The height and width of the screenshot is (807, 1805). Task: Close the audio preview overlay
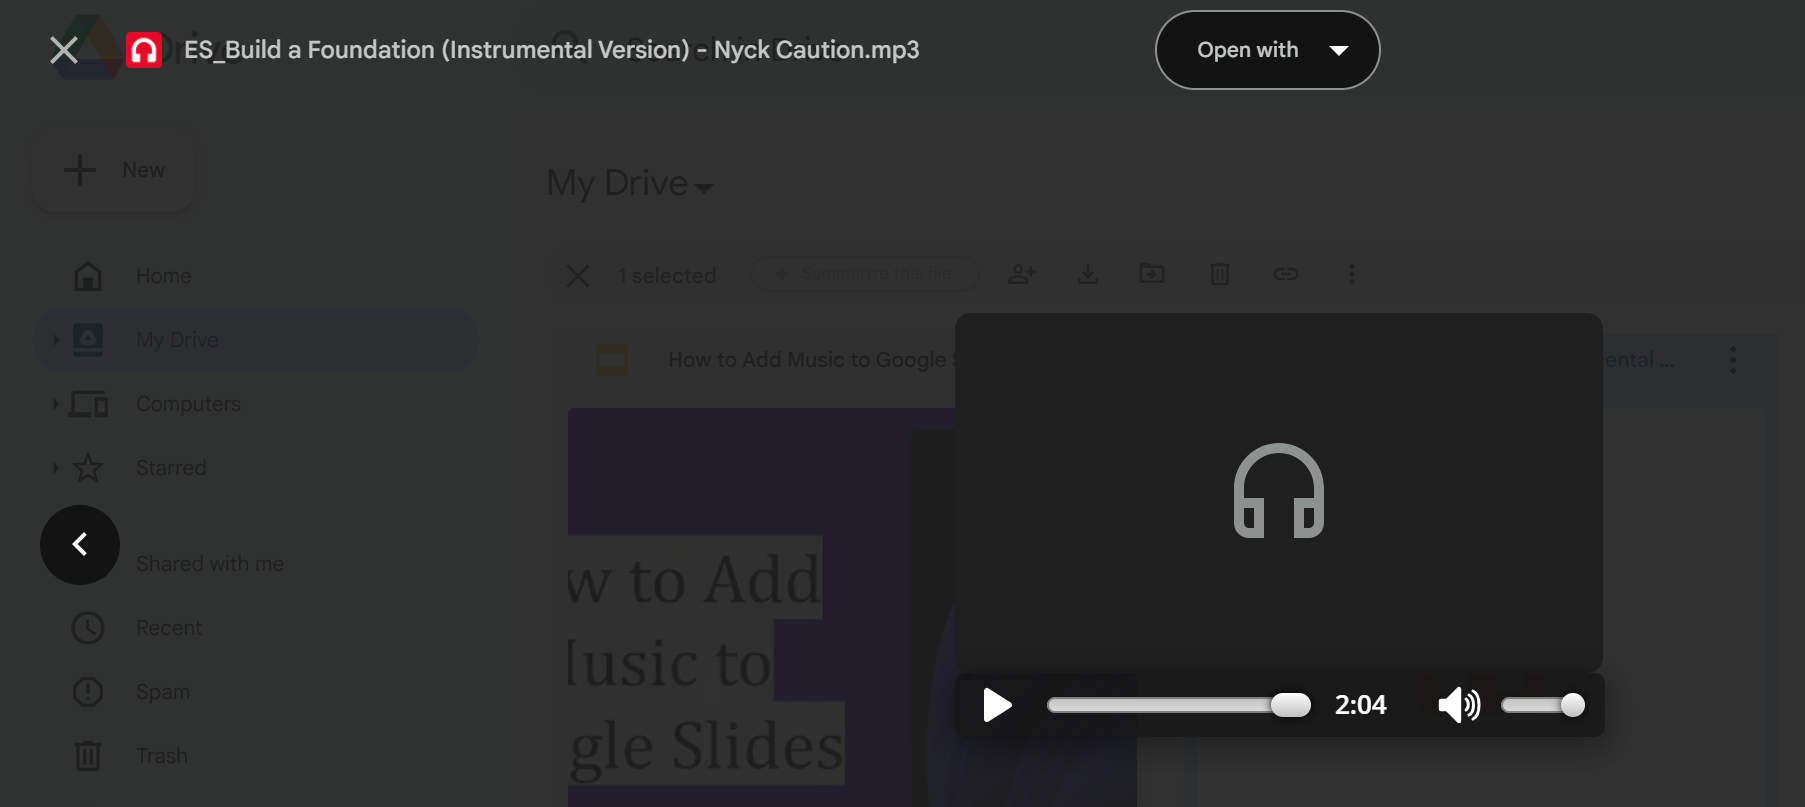(64, 50)
